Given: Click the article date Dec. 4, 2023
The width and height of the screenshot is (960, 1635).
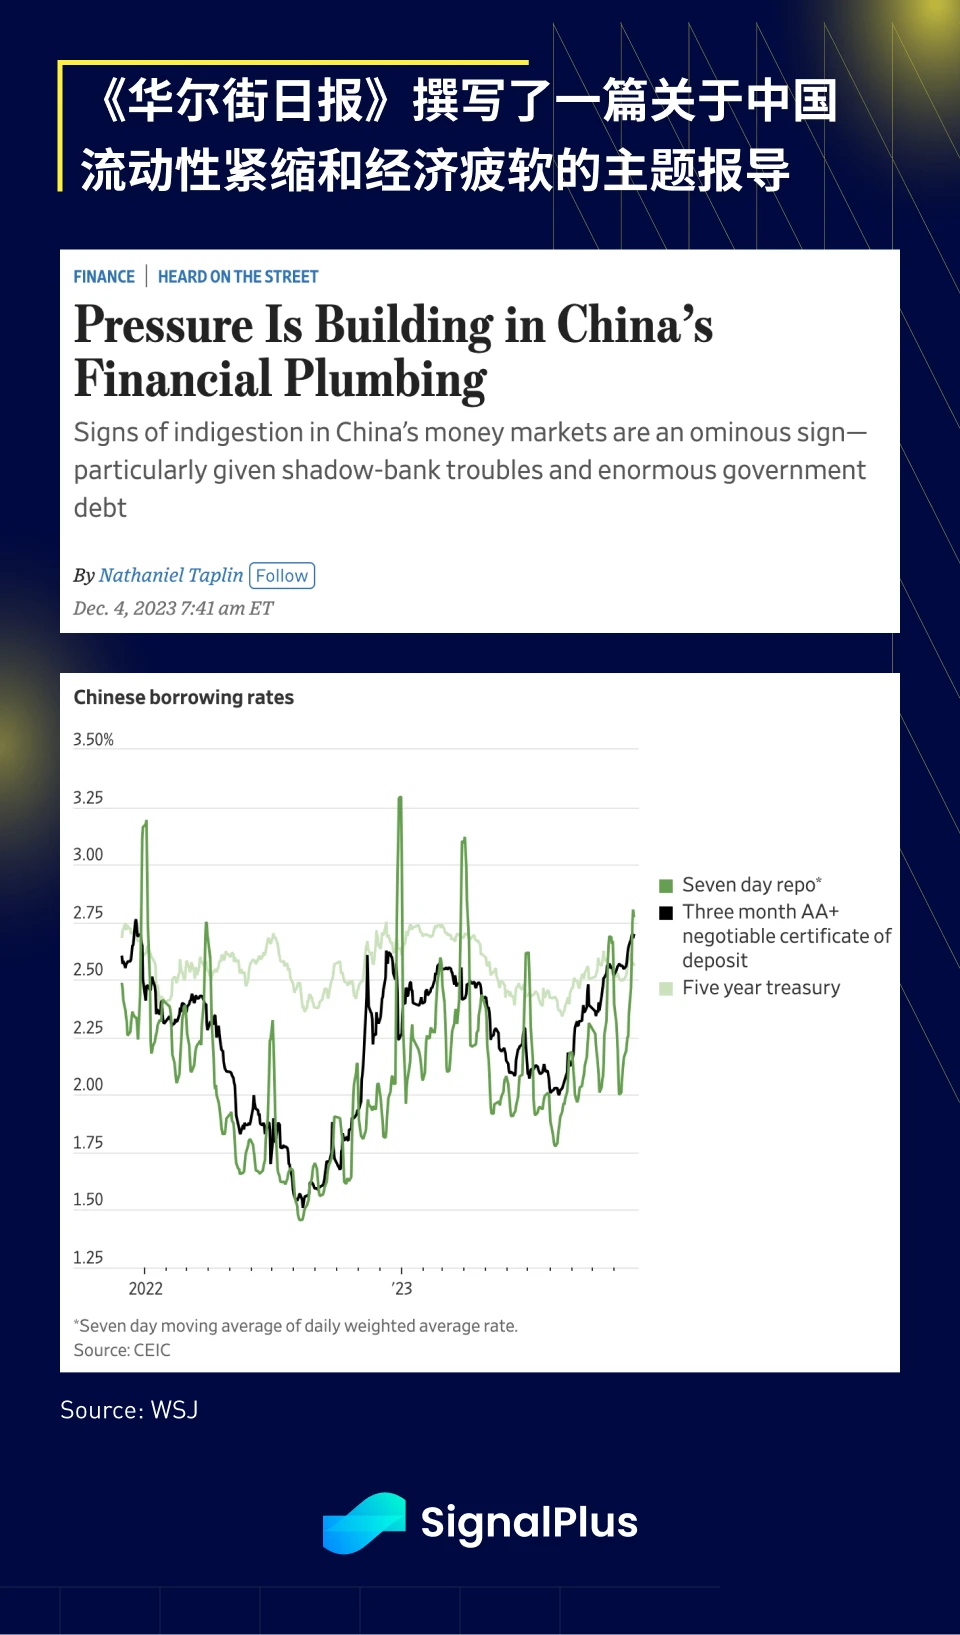Looking at the screenshot, I should [173, 608].
